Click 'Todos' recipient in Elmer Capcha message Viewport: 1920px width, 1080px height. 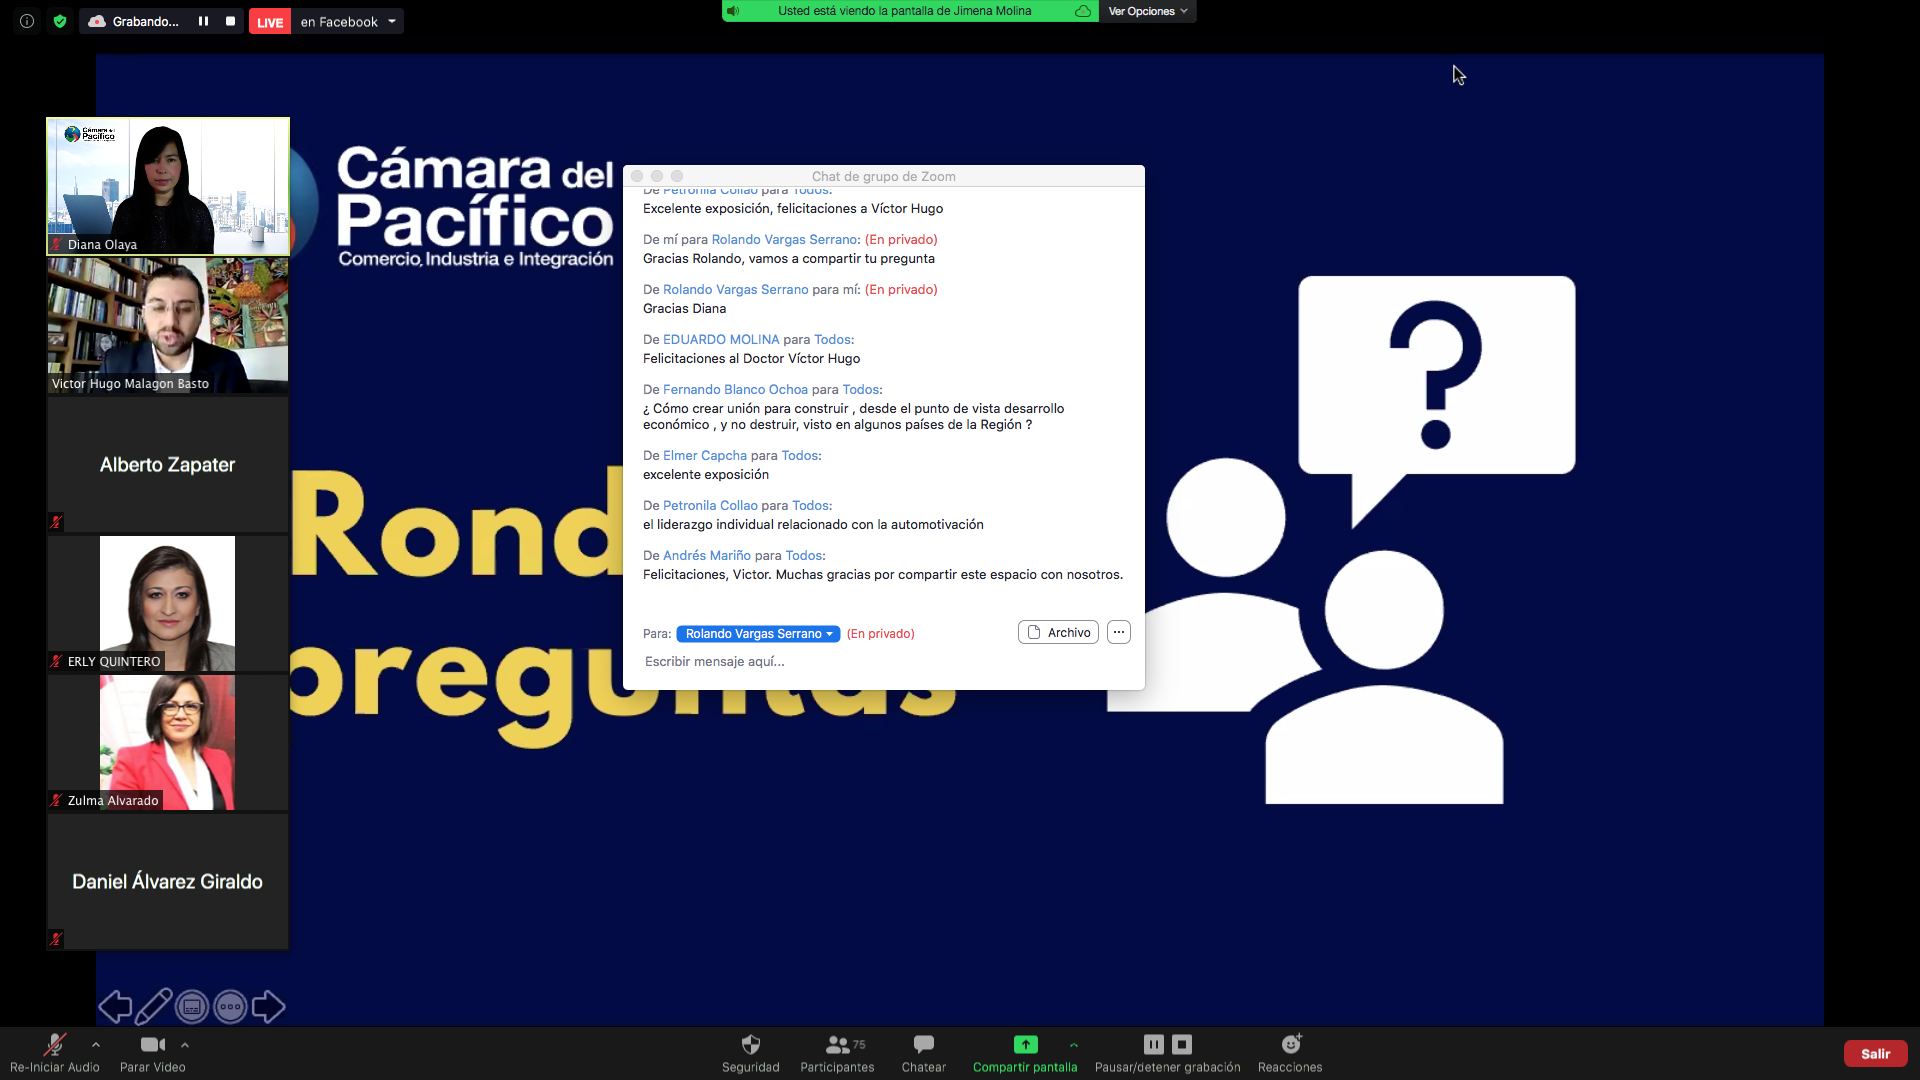click(800, 455)
